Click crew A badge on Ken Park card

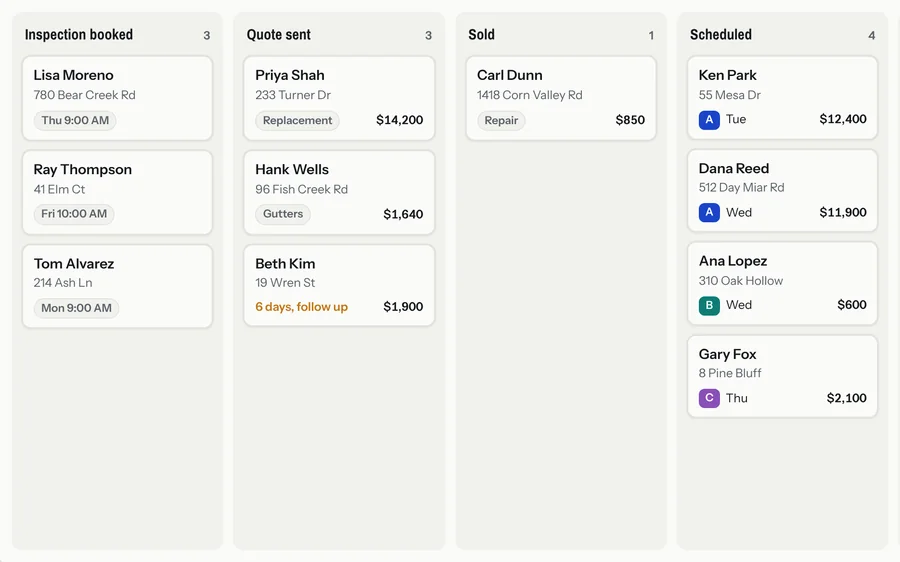709,119
